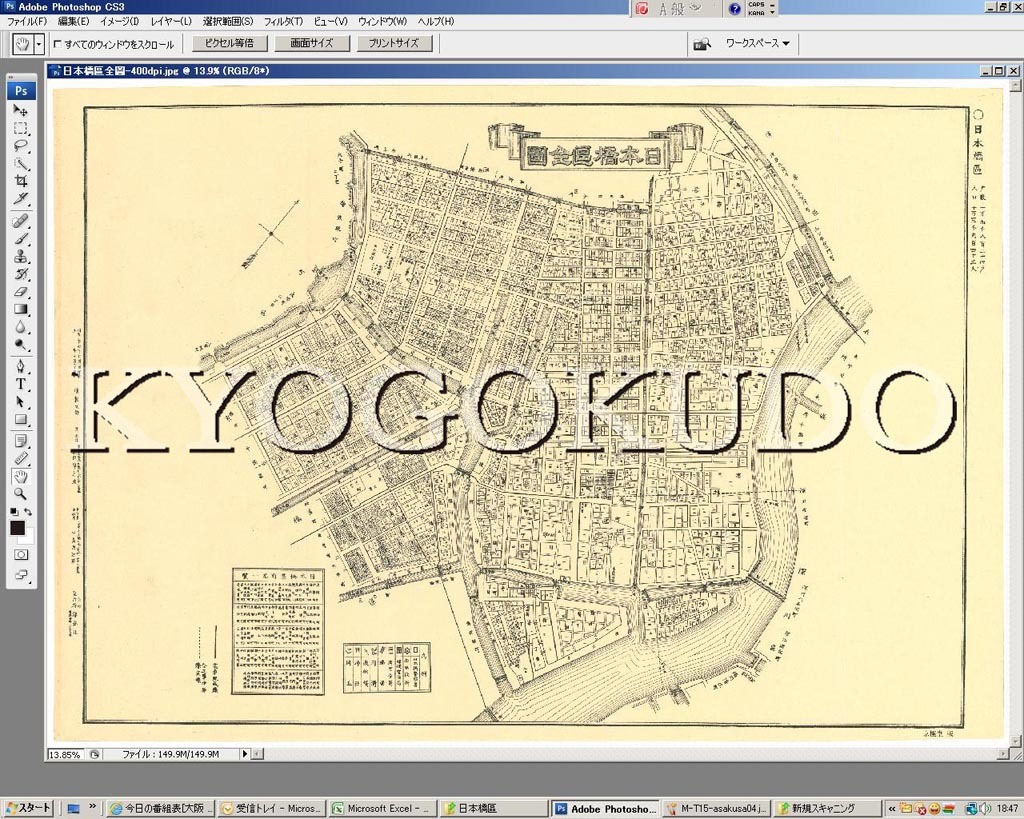Click the Actual Pixels button
The image size is (1024, 819).
[x=229, y=44]
